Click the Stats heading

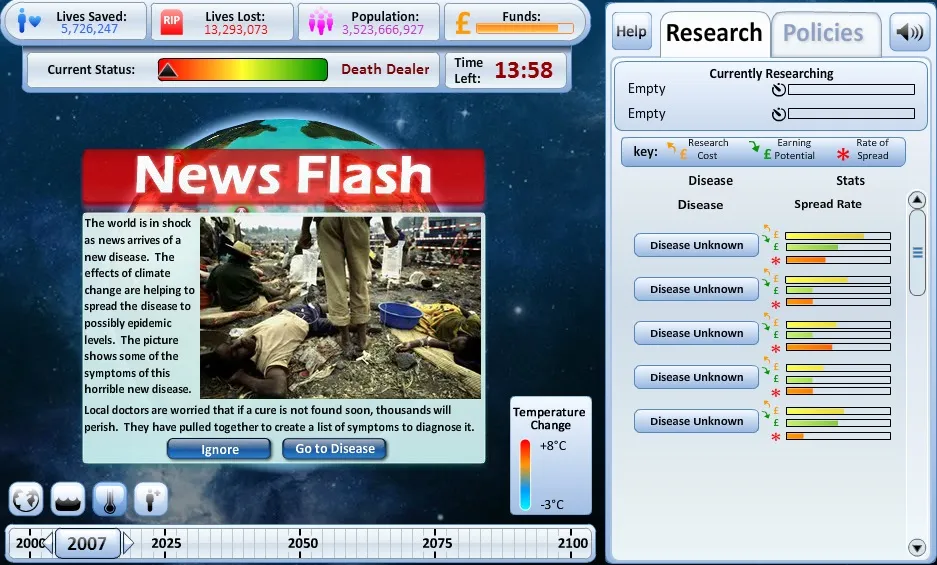pos(850,181)
